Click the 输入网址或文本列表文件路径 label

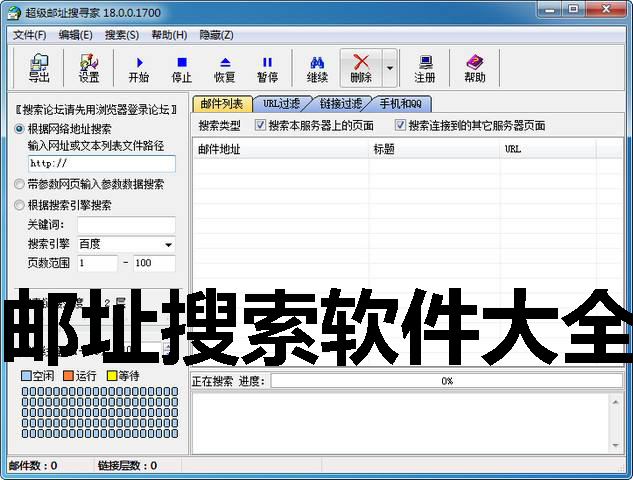[x=96, y=146]
